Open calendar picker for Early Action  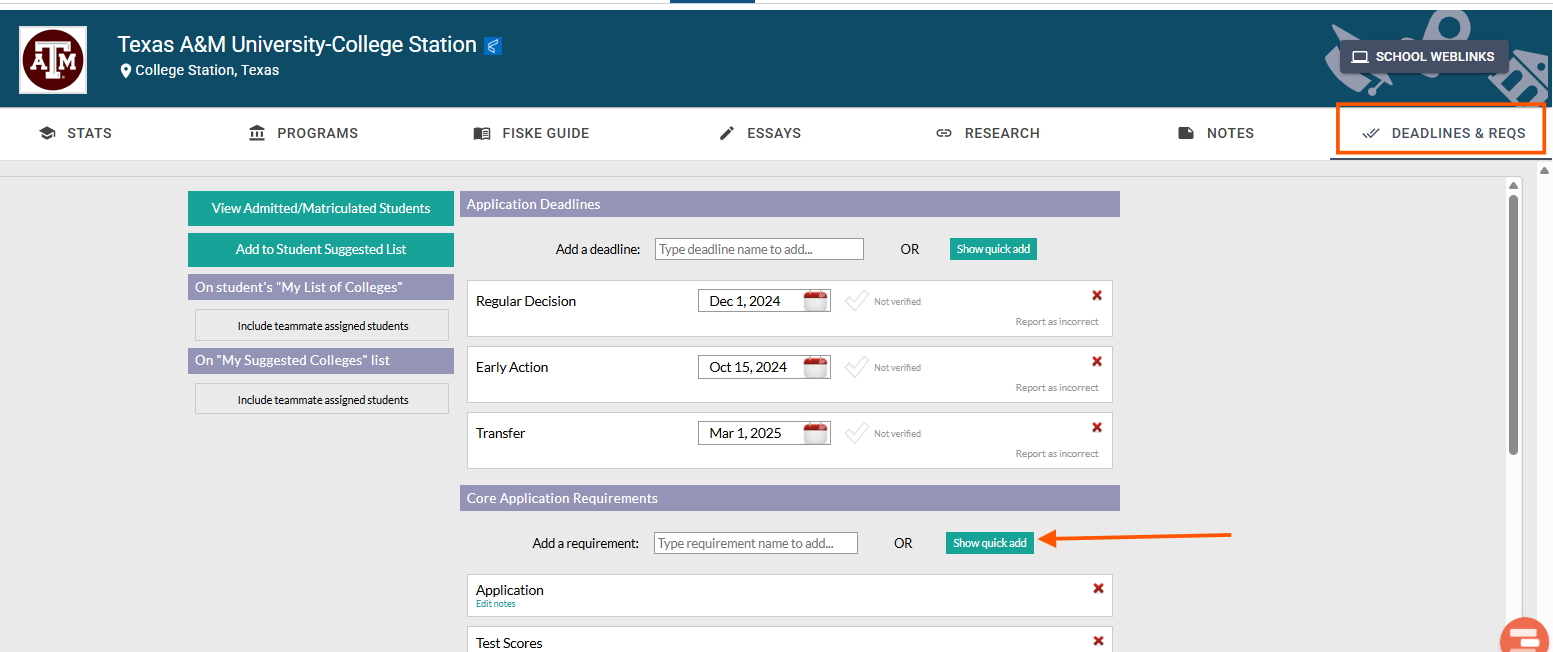point(817,366)
